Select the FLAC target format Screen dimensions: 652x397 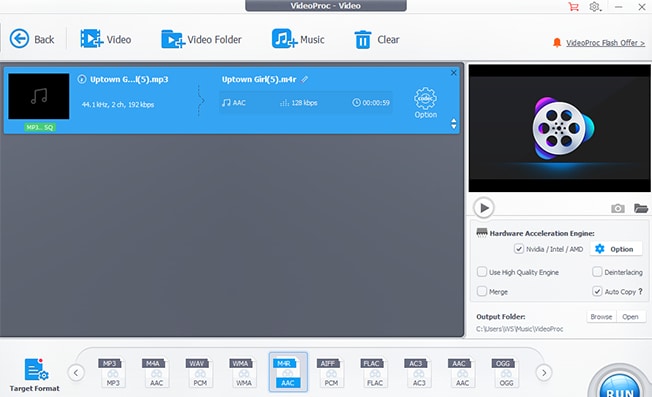[374, 372]
